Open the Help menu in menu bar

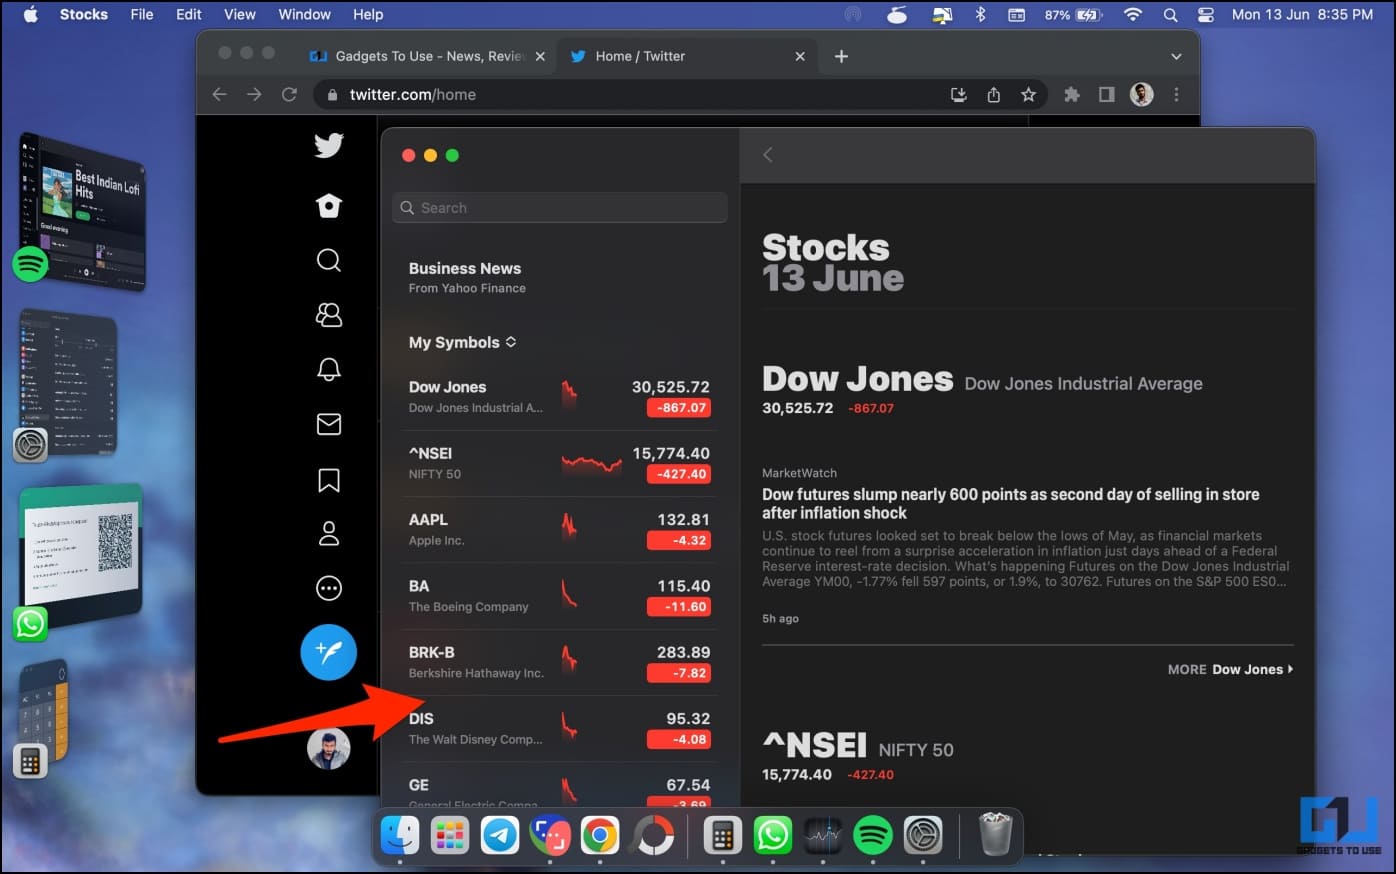(x=368, y=14)
